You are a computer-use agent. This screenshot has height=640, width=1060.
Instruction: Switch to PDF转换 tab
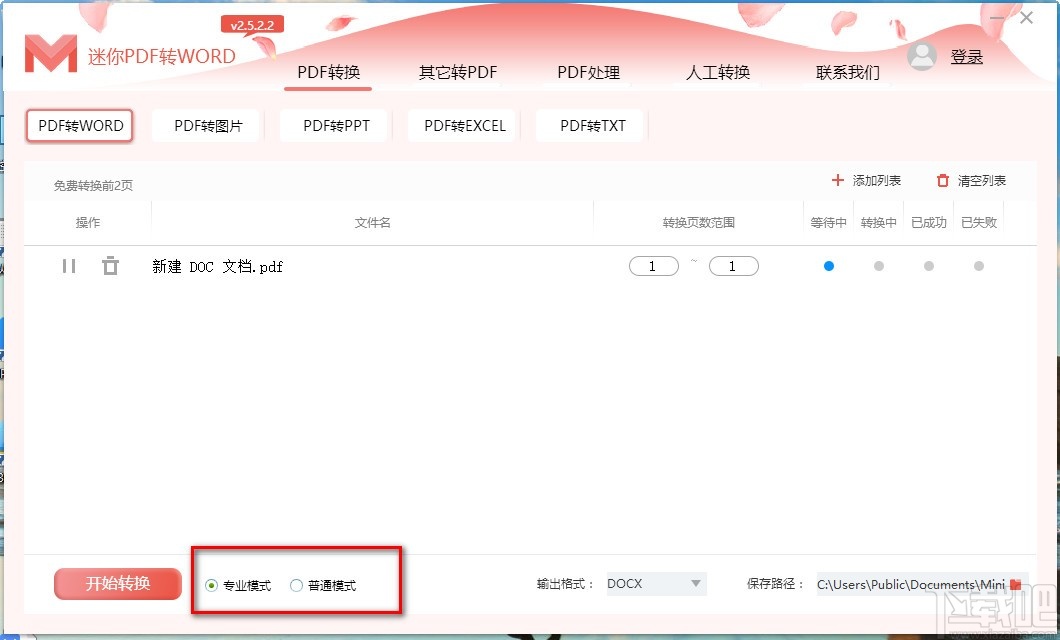coord(329,72)
